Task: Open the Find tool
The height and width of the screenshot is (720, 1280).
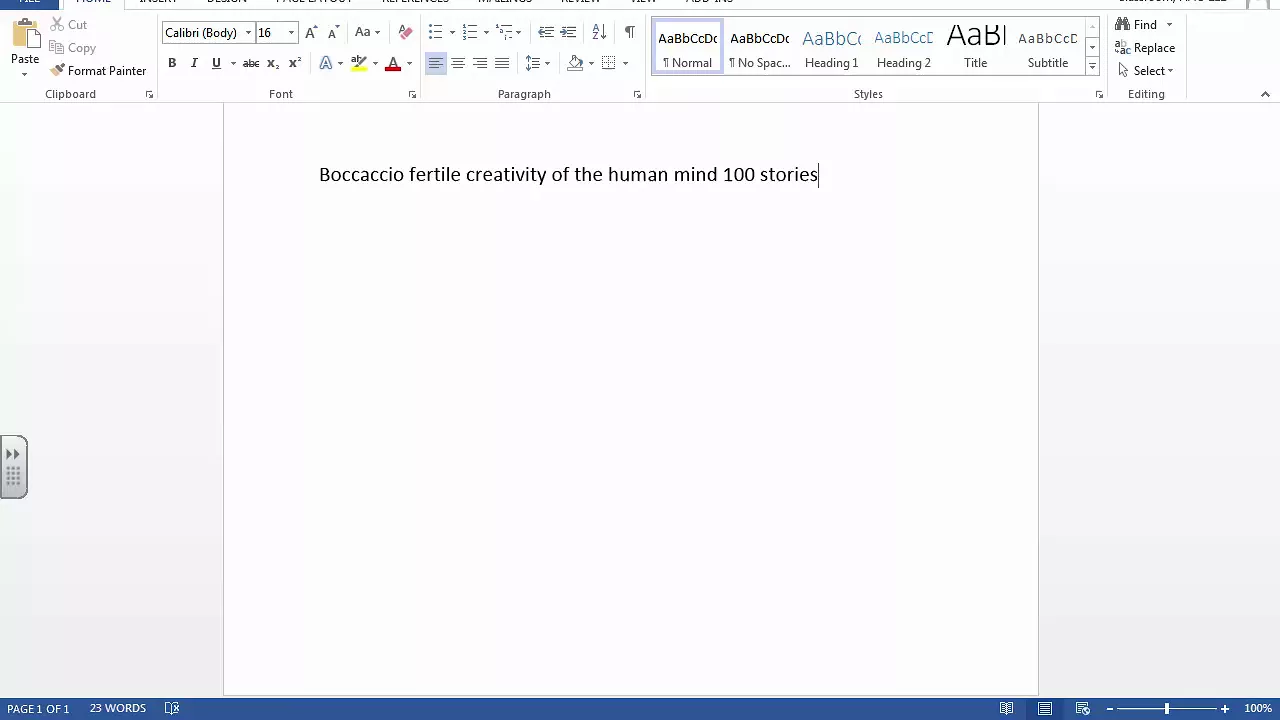Action: pos(1138,24)
